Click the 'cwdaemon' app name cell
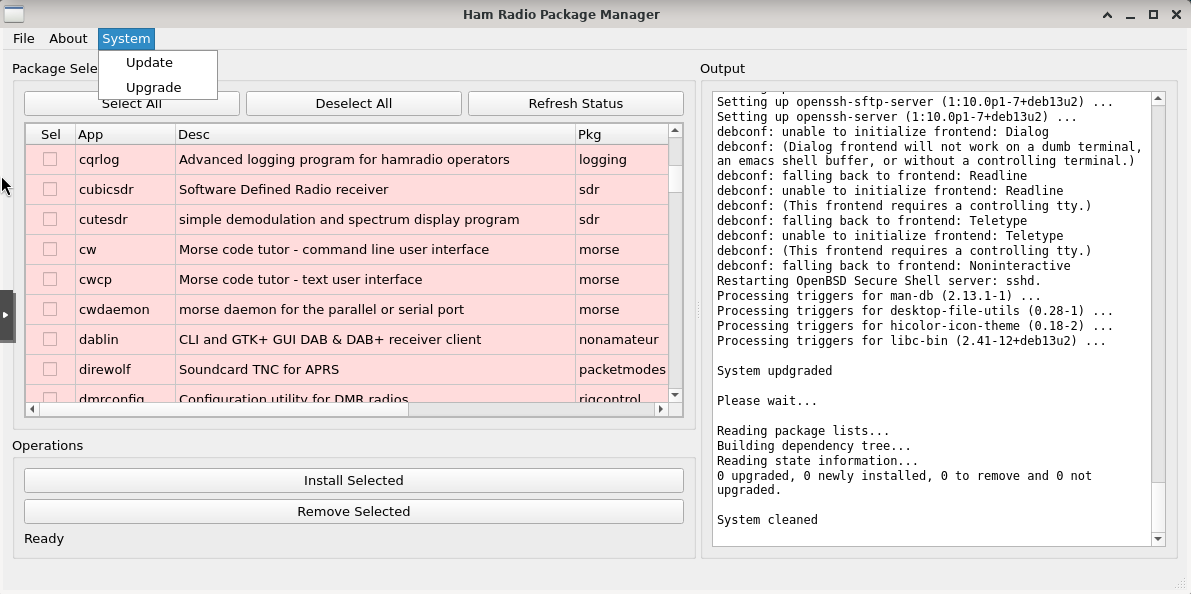Image resolution: width=1191 pixels, height=594 pixels. click(125, 309)
